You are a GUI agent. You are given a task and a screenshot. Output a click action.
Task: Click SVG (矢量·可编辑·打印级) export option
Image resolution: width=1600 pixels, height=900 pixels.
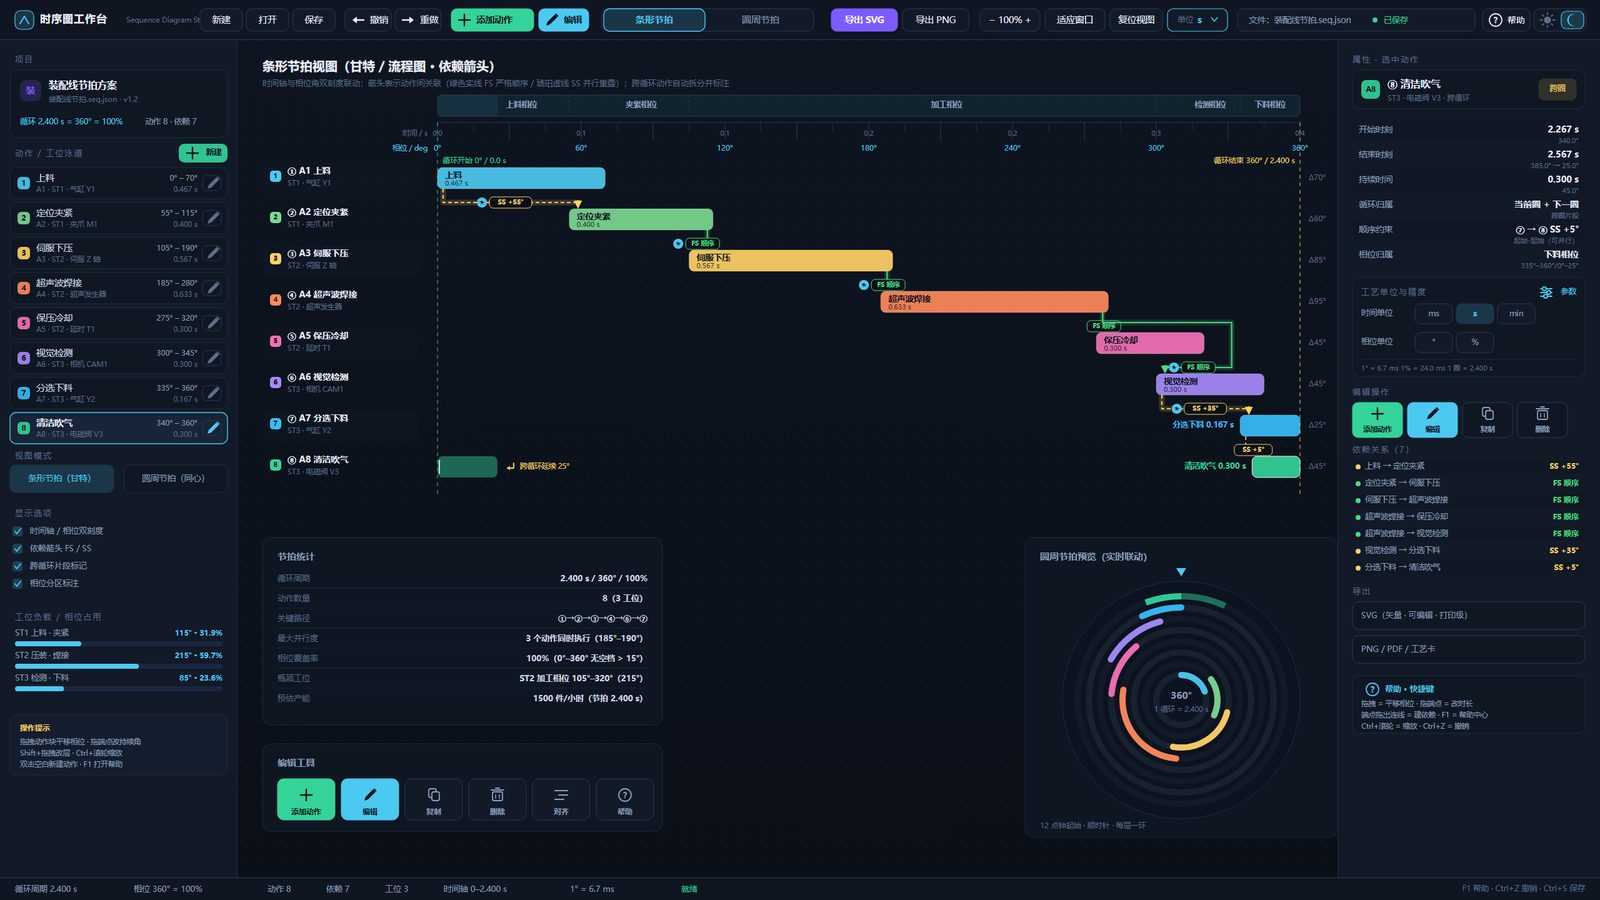1468,615
